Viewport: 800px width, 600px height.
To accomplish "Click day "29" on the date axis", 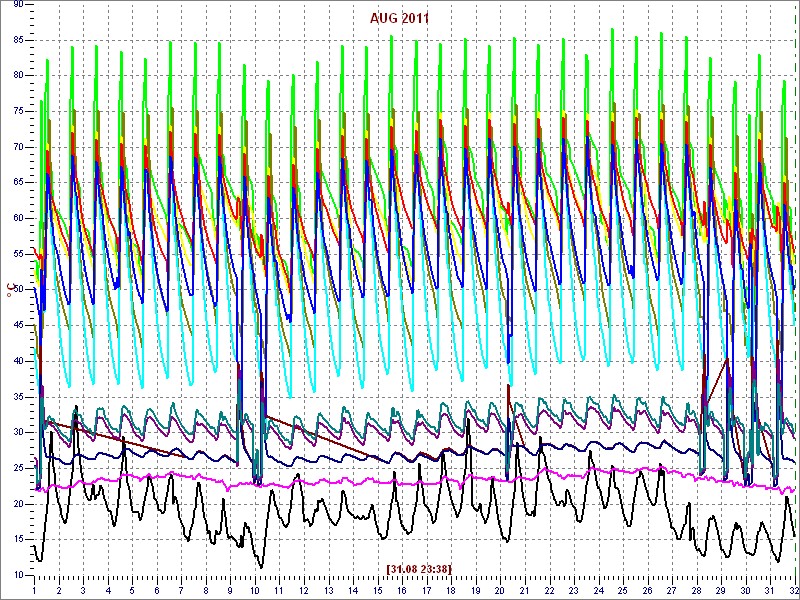I will 720,590.
